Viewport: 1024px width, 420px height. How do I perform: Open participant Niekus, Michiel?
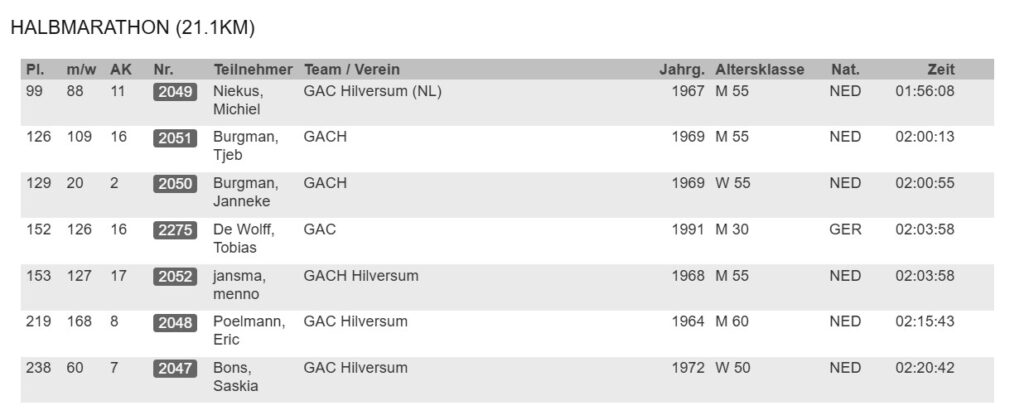(239, 99)
